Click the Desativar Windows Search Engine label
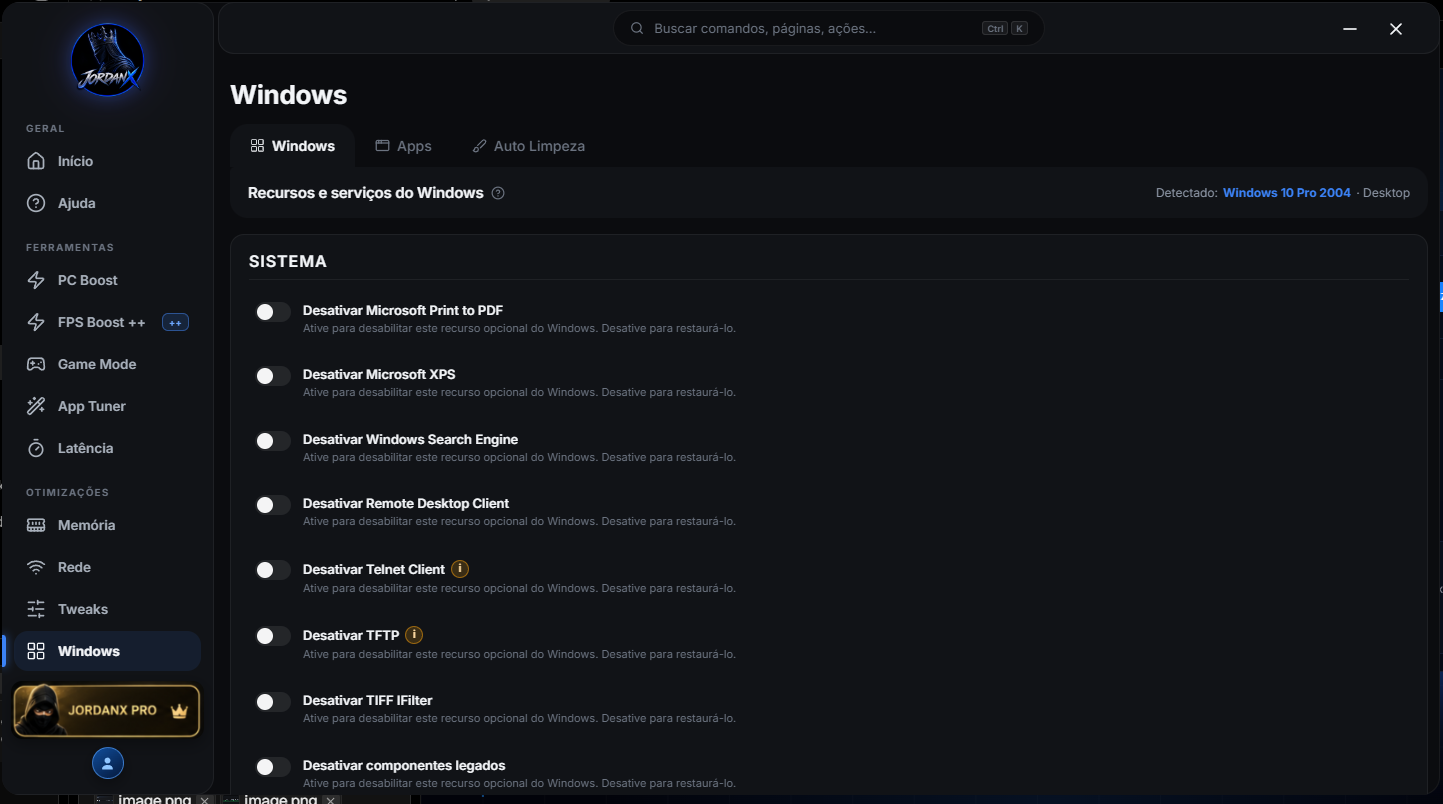 click(410, 439)
